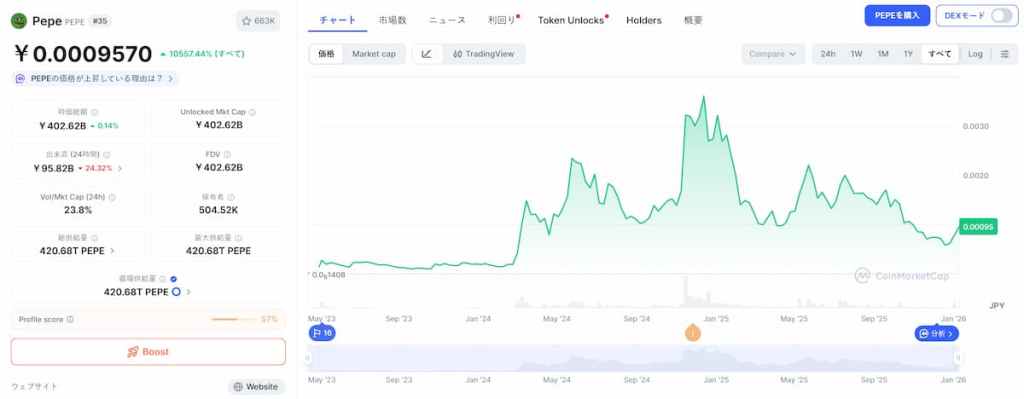Click the info icon beside 出来高 (24時間)
This screenshot has height=399, width=1024.
tap(106, 155)
